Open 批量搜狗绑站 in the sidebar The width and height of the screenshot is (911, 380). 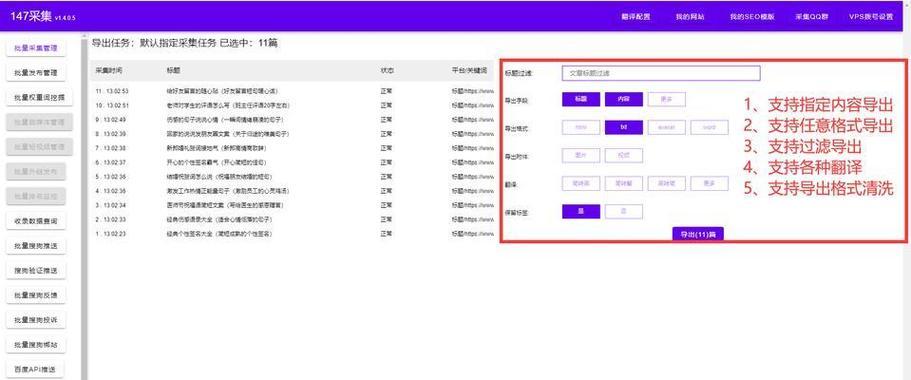(36, 345)
